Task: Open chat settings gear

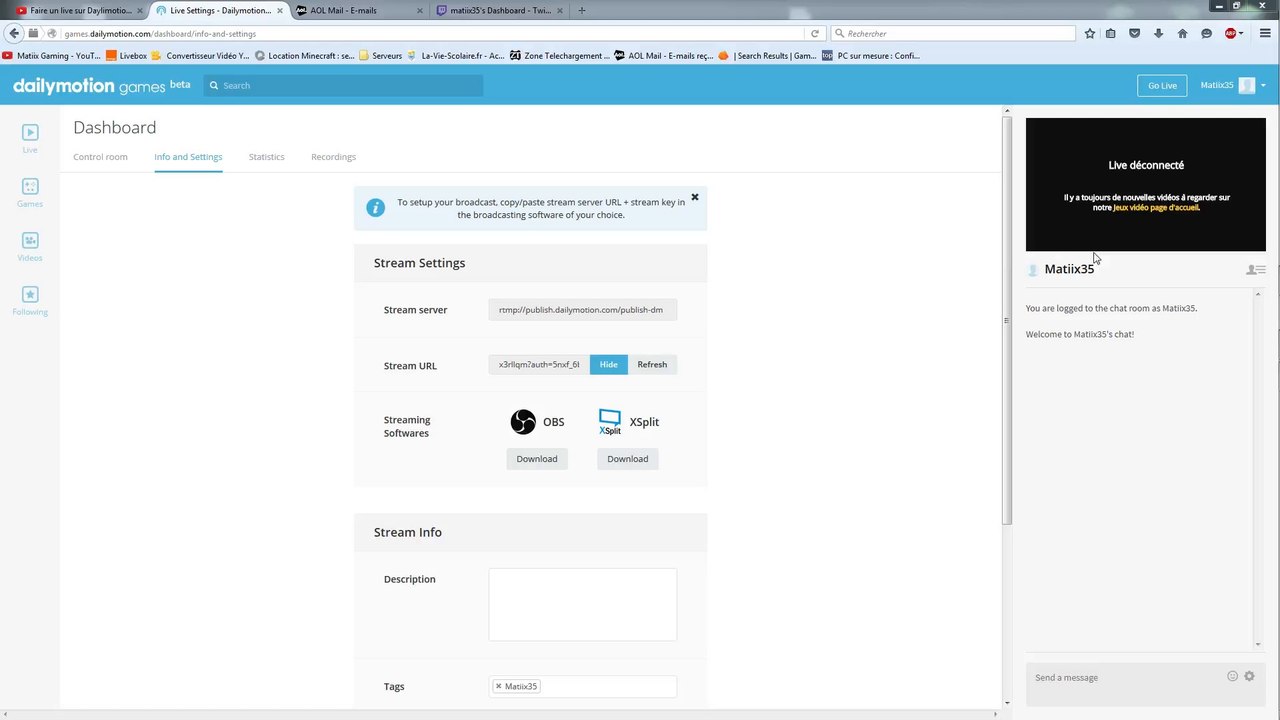Action: (x=1249, y=677)
